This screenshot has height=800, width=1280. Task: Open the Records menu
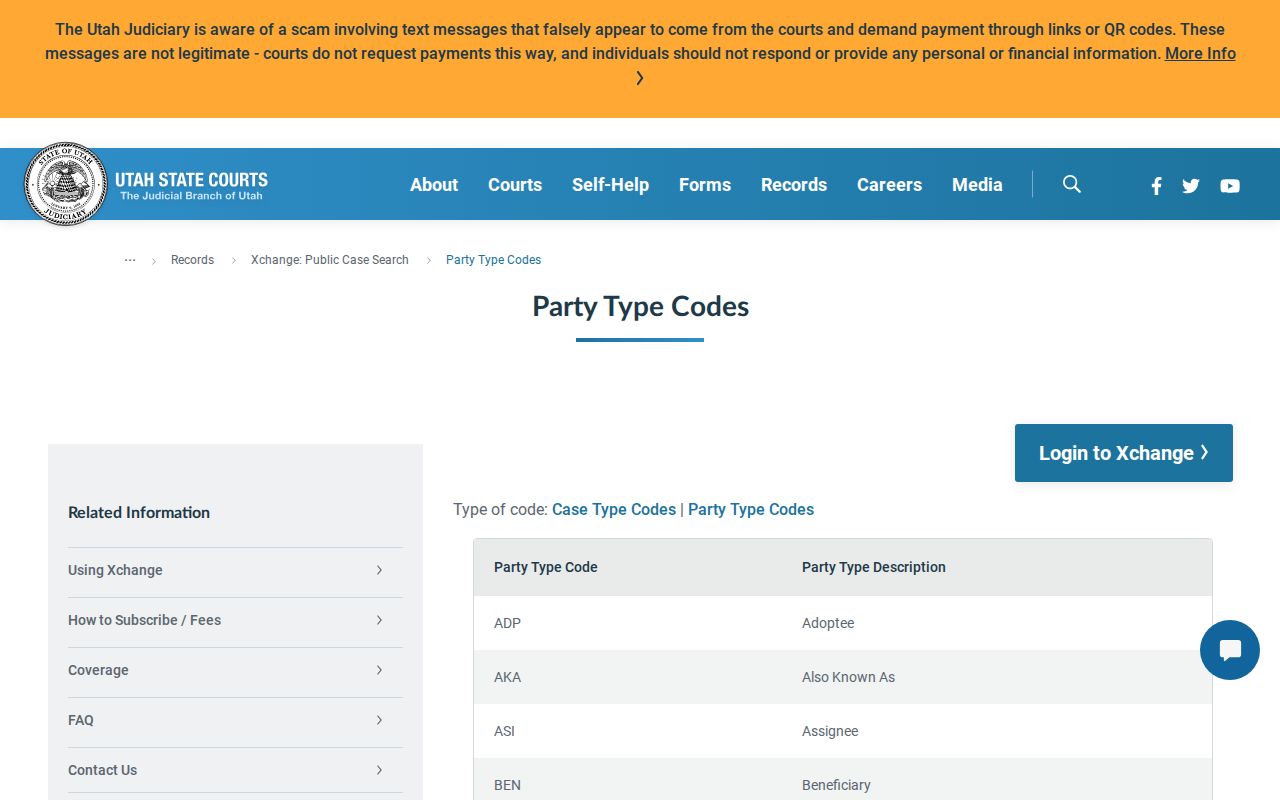(x=794, y=185)
